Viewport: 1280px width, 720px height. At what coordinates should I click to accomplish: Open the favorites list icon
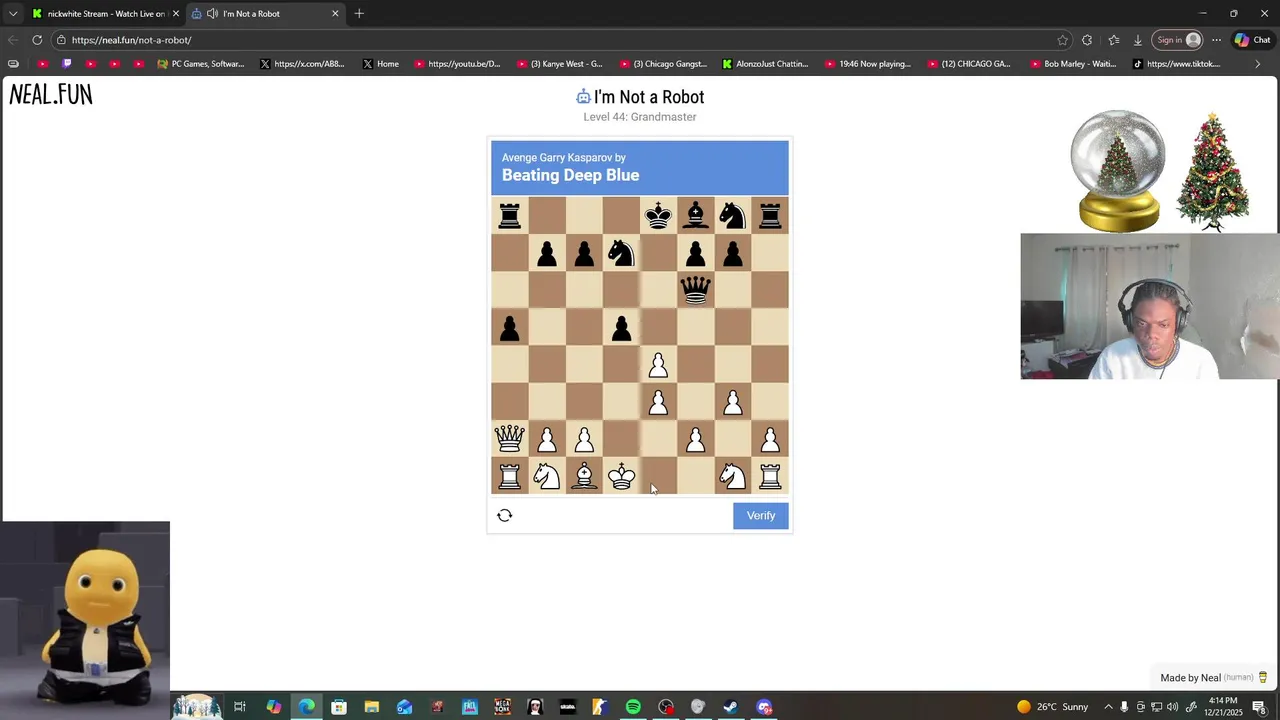click(x=1113, y=40)
